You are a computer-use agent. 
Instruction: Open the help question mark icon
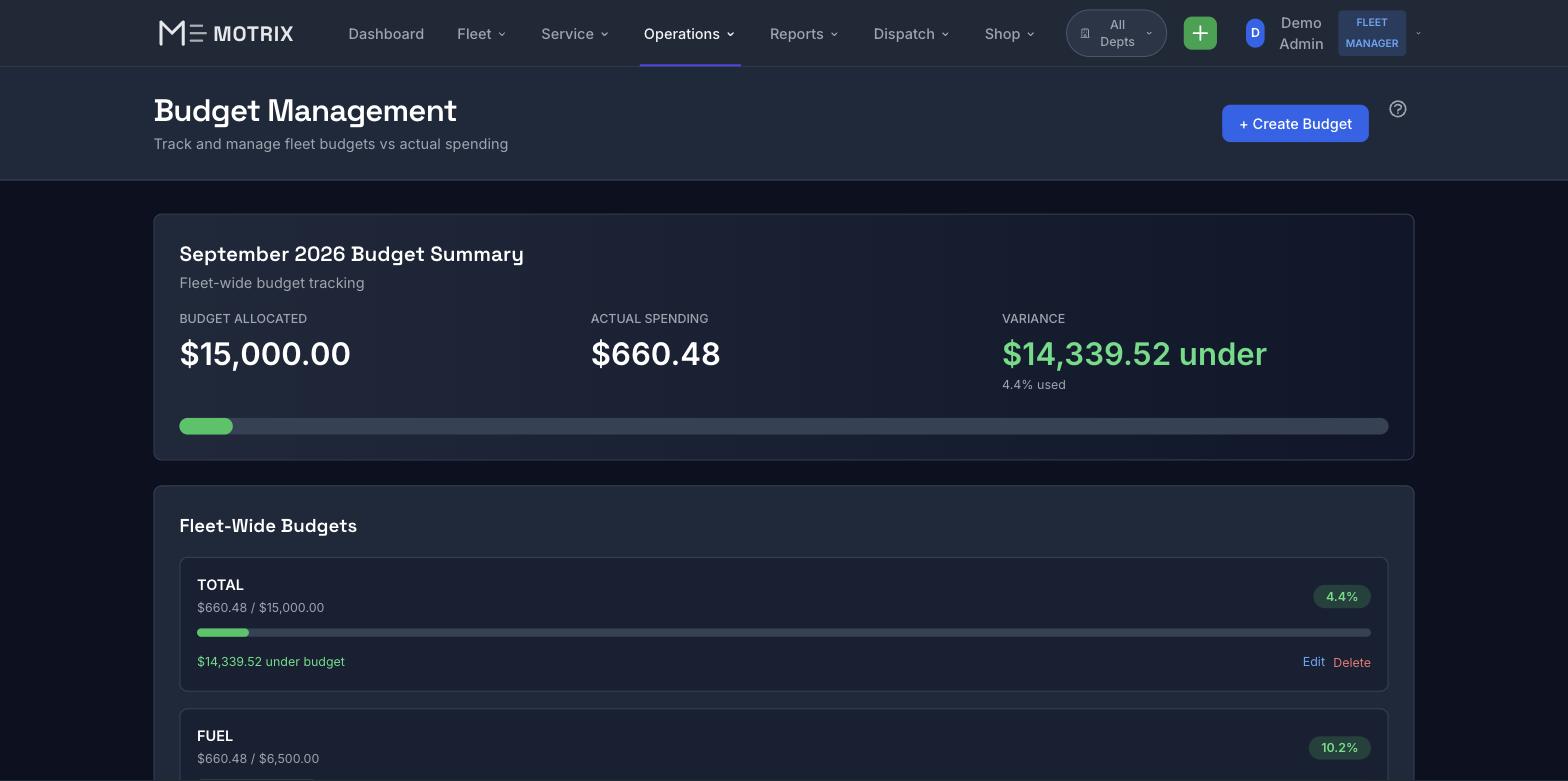[x=1398, y=109]
